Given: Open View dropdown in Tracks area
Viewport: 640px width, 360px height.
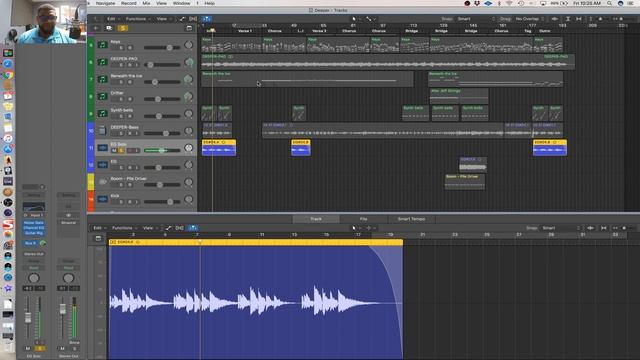Looking at the screenshot, I should tap(163, 19).
